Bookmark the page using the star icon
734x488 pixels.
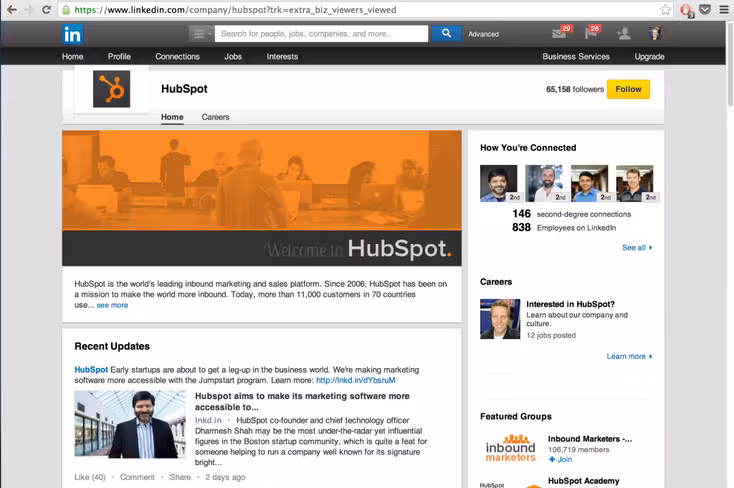665,9
